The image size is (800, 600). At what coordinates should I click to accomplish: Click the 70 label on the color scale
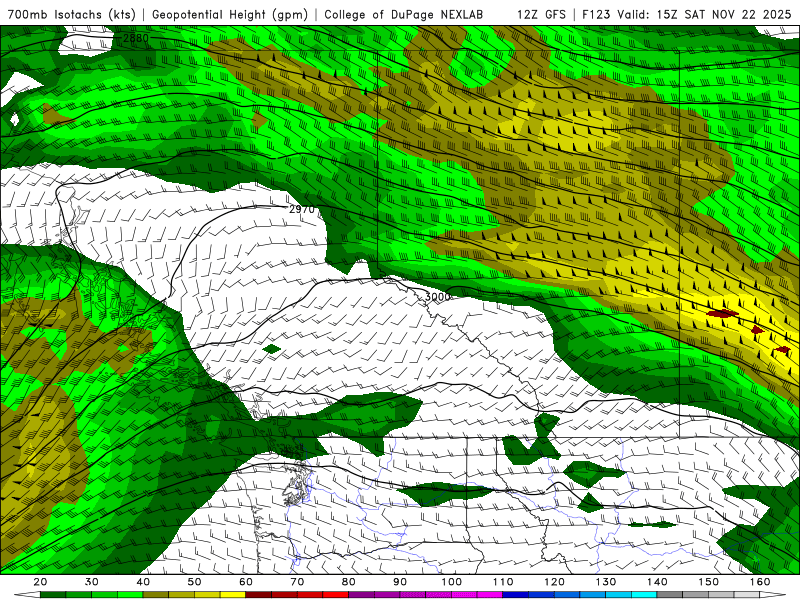pos(297,582)
